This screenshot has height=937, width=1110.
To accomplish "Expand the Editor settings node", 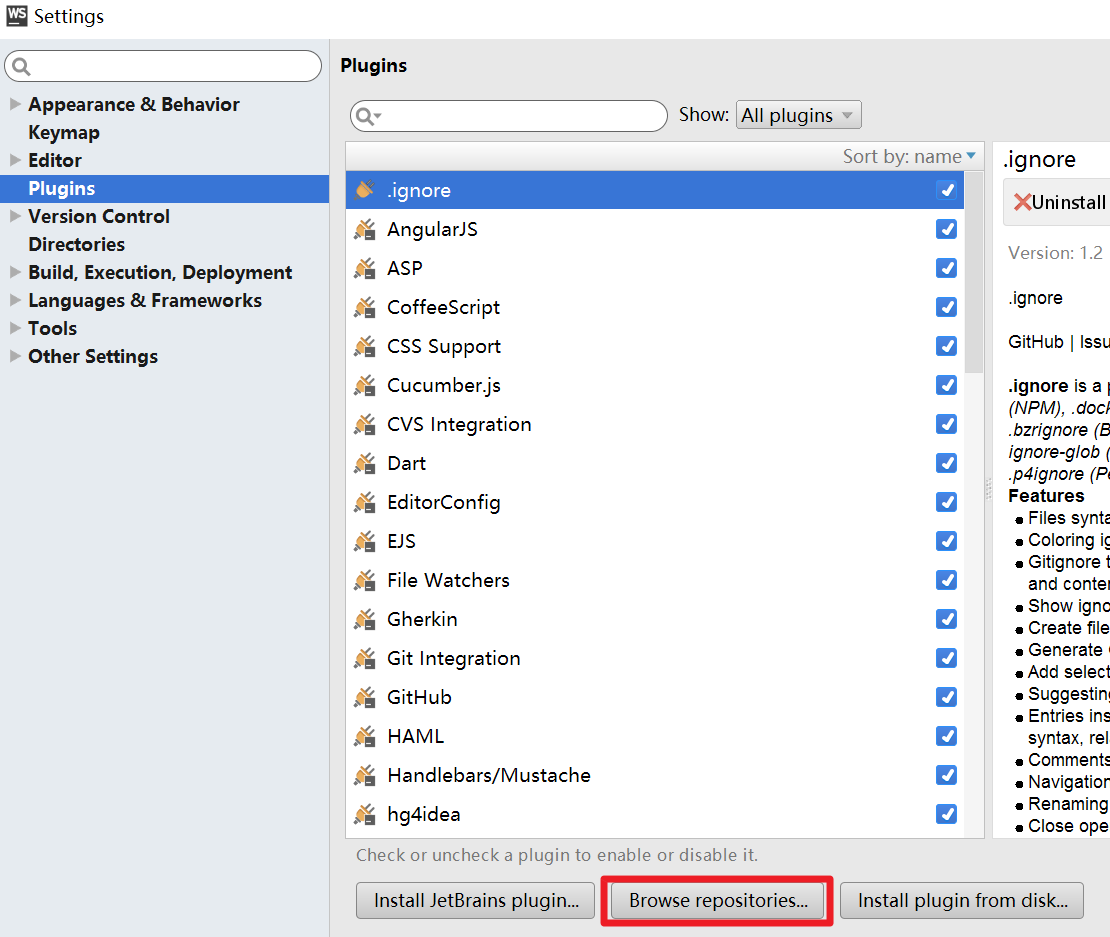I will coord(15,160).
